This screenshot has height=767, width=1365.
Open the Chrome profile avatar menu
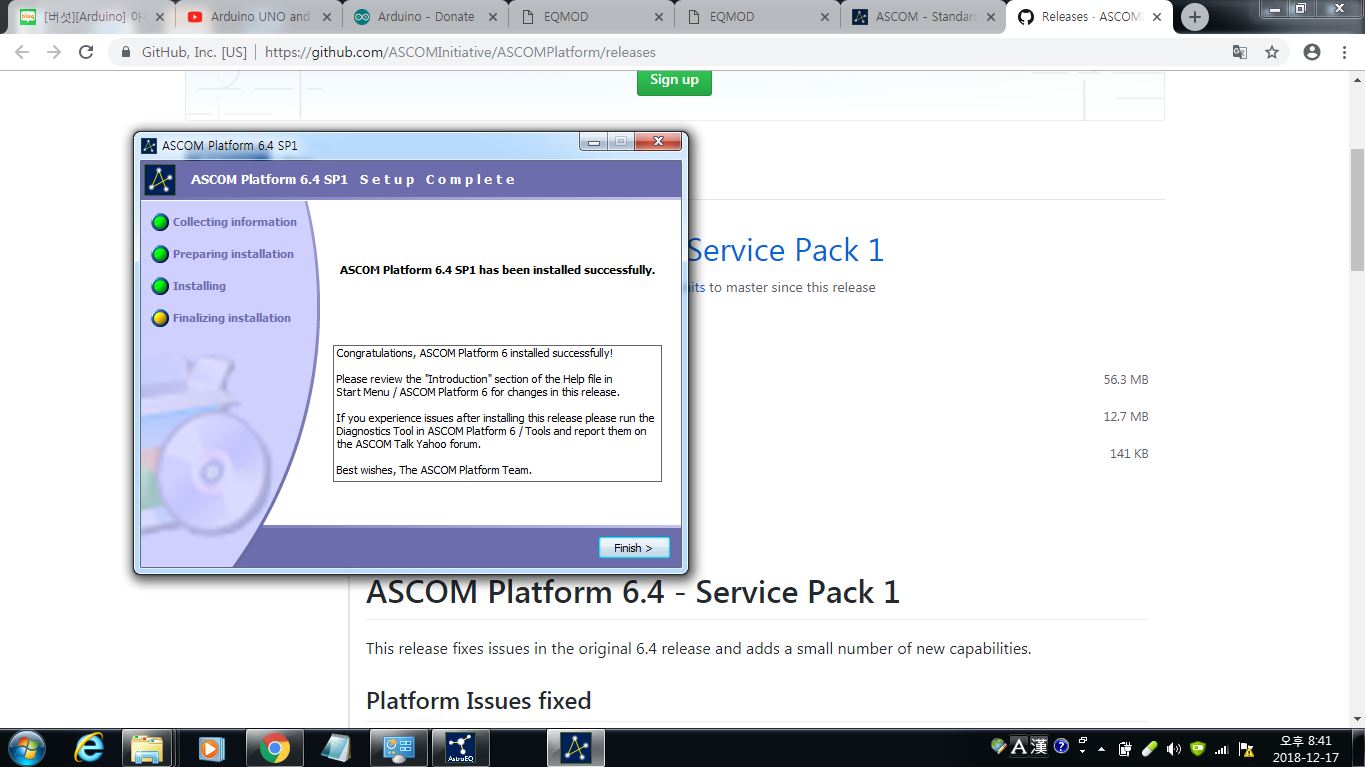1312,52
